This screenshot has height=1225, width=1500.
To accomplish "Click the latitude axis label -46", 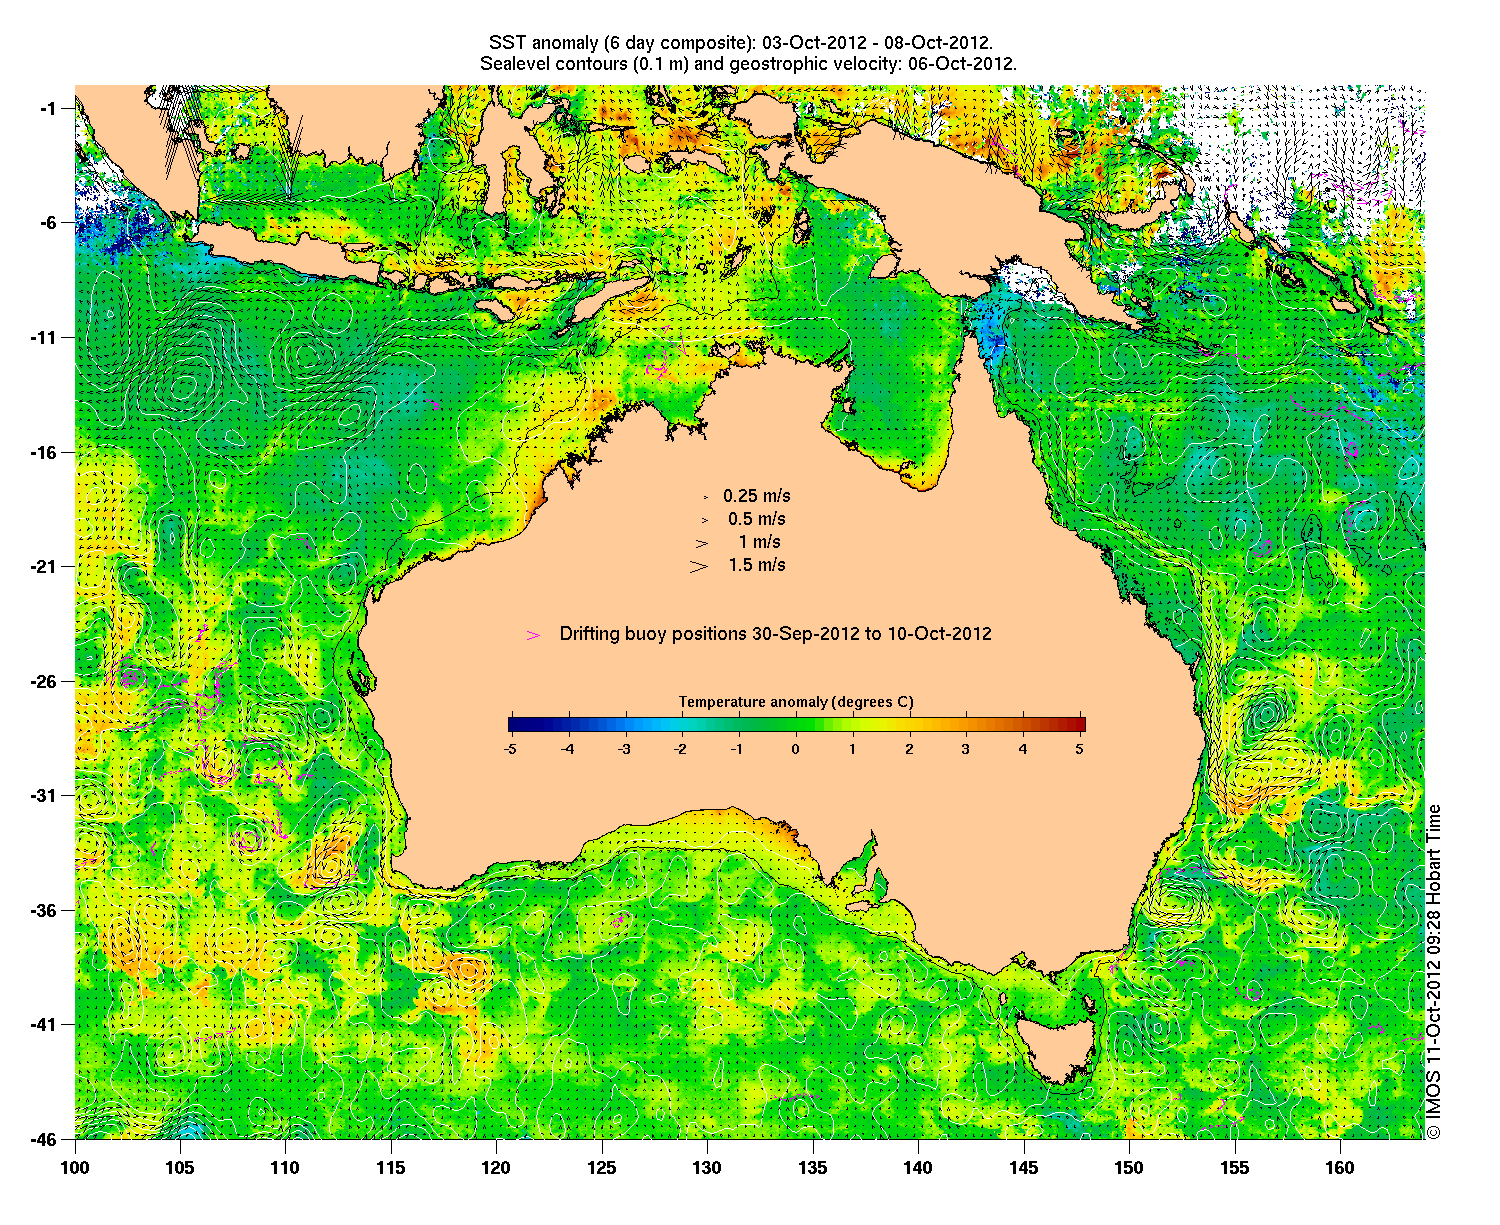I will coord(44,1138).
